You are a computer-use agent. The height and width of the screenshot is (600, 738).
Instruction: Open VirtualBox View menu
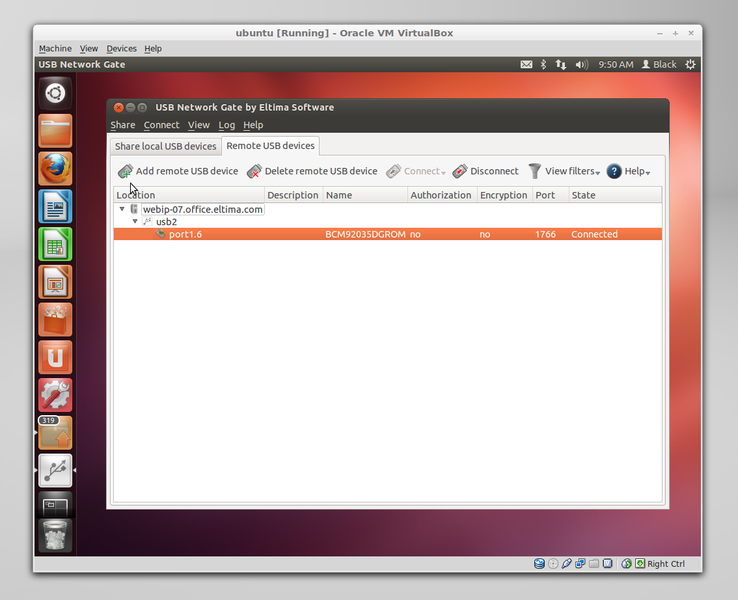point(88,48)
